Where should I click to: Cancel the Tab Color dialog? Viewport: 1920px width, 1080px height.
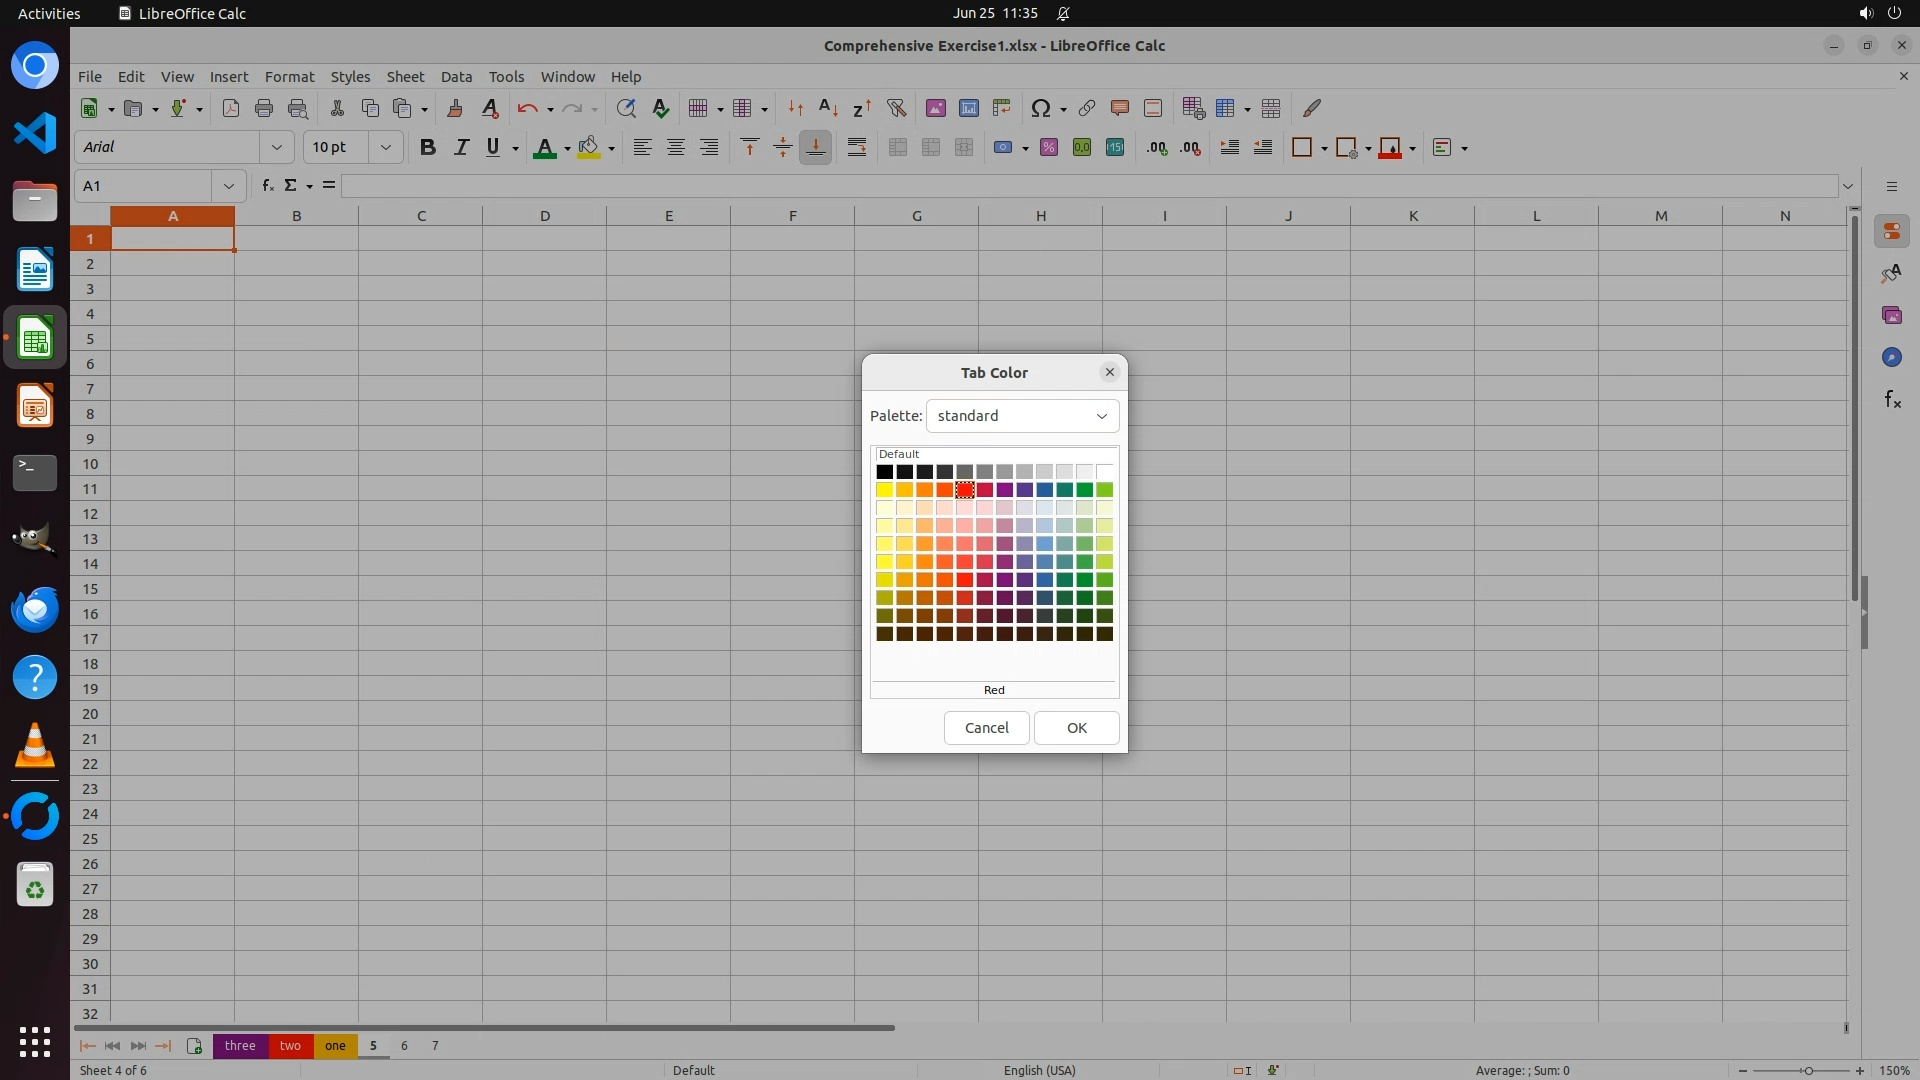986,728
